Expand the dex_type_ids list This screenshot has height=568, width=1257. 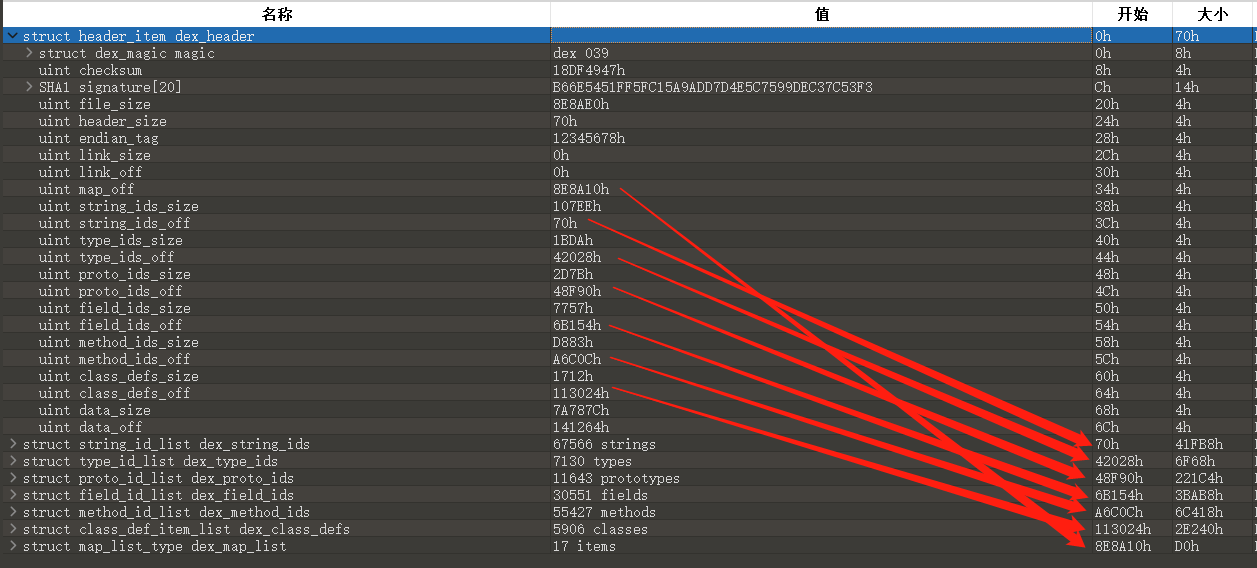pos(12,461)
